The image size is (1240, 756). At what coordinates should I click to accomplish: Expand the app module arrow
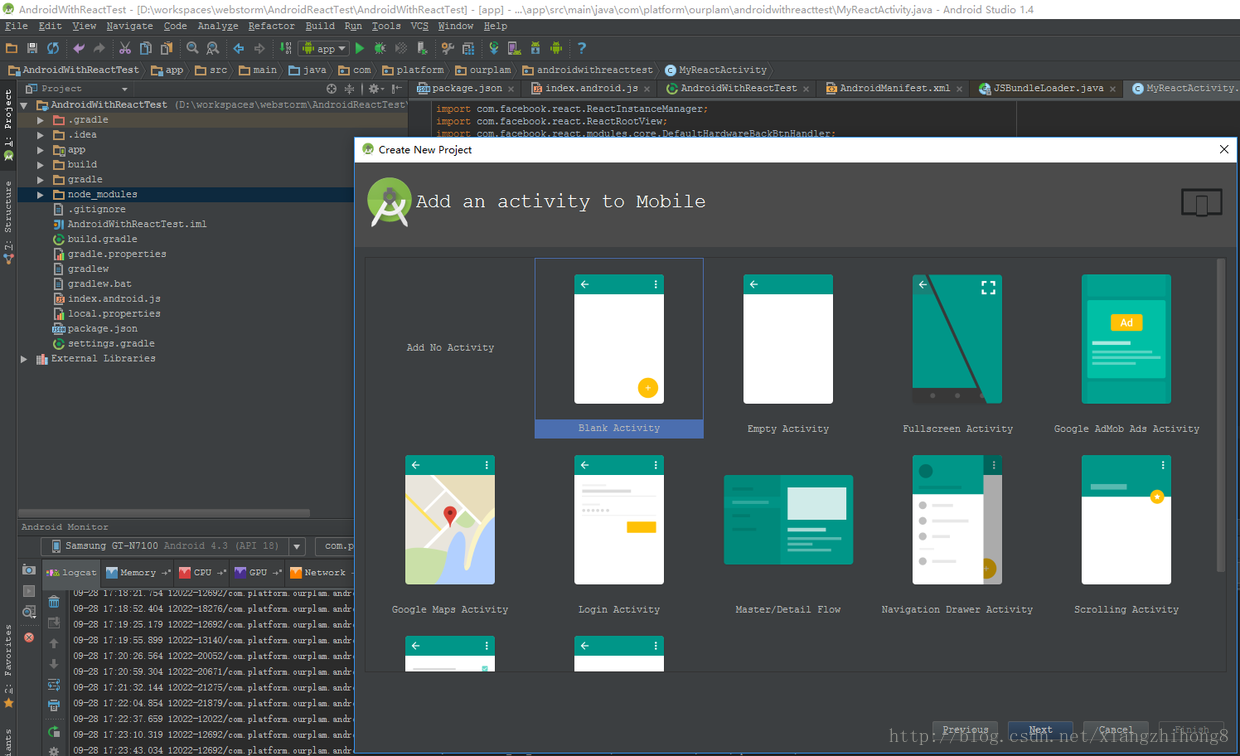coord(41,150)
